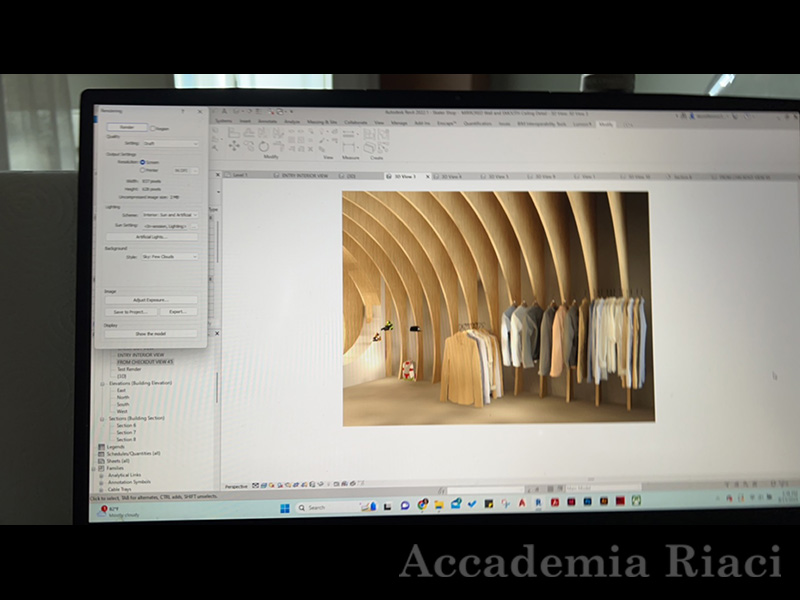Select the Trim/Extend to Corner tool

pyautogui.click(x=279, y=147)
